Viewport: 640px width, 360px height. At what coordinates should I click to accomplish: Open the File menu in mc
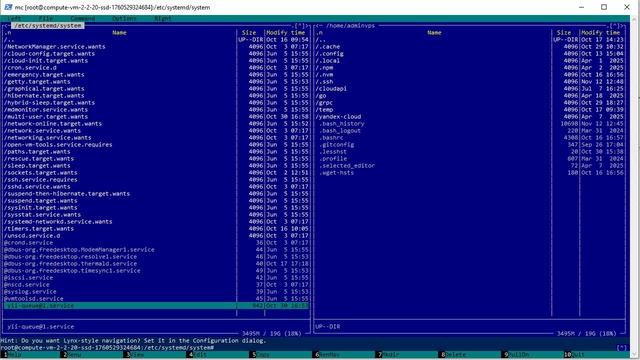coord(46,18)
